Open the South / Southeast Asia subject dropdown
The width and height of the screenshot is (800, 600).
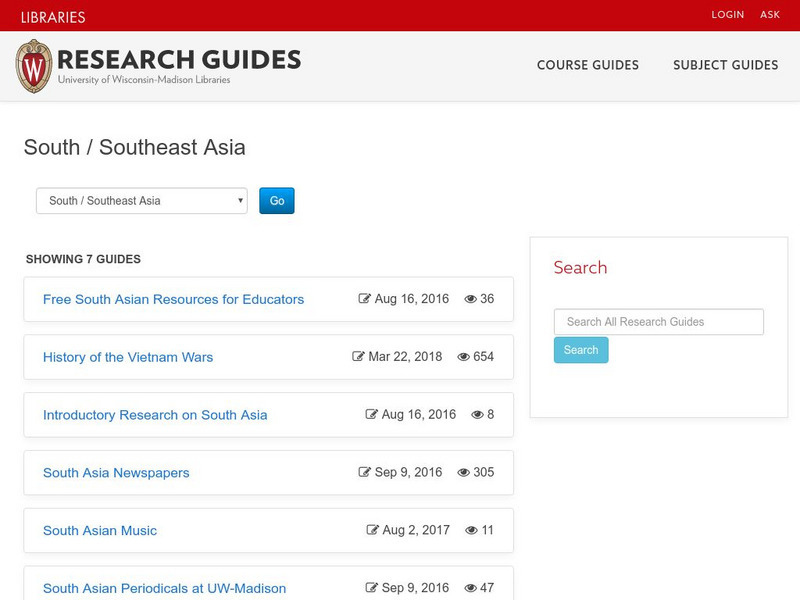[x=142, y=201]
